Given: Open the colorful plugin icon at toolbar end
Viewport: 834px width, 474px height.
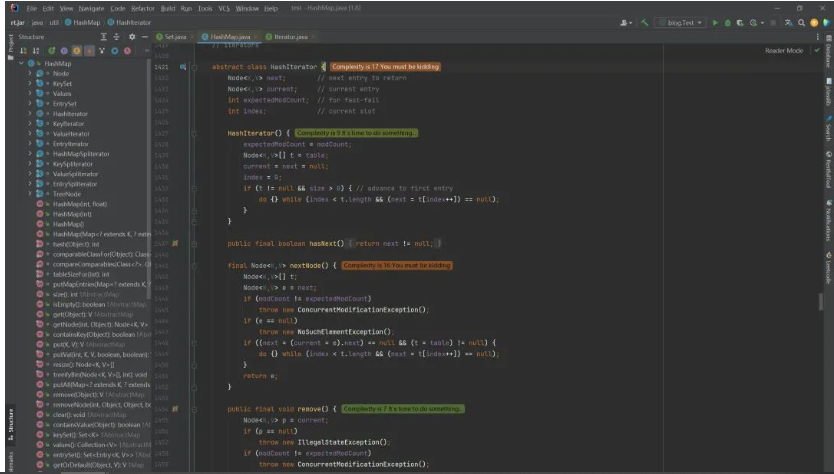Looking at the screenshot, I should (x=827, y=23).
